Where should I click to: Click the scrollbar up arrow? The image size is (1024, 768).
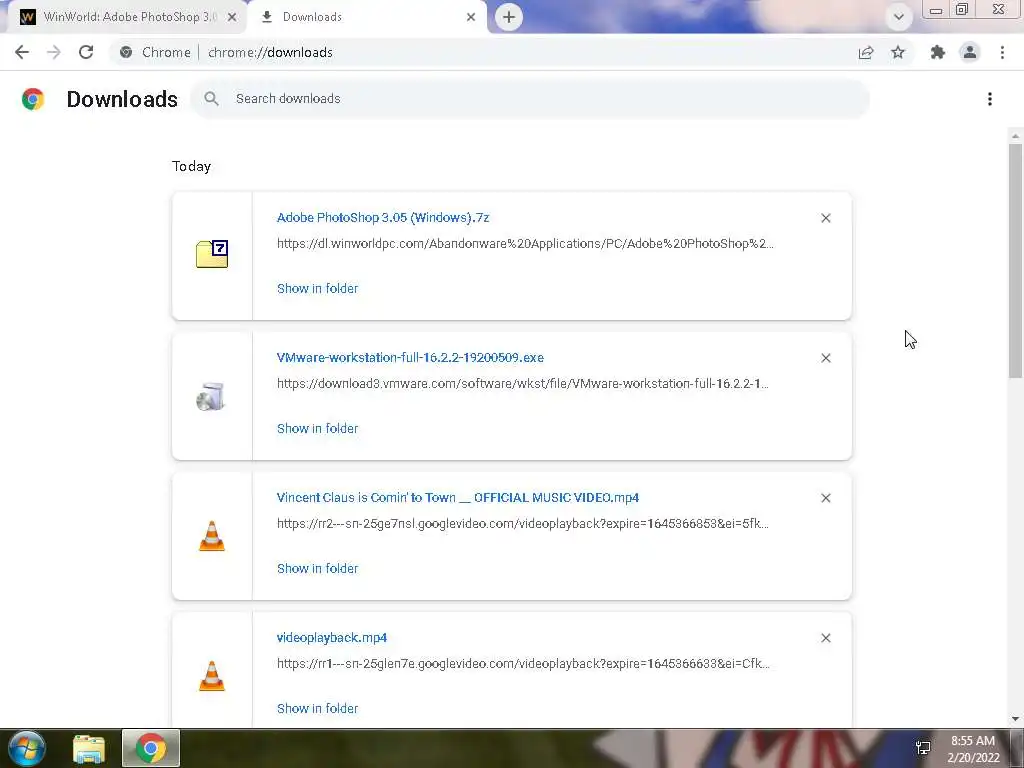click(x=1015, y=136)
